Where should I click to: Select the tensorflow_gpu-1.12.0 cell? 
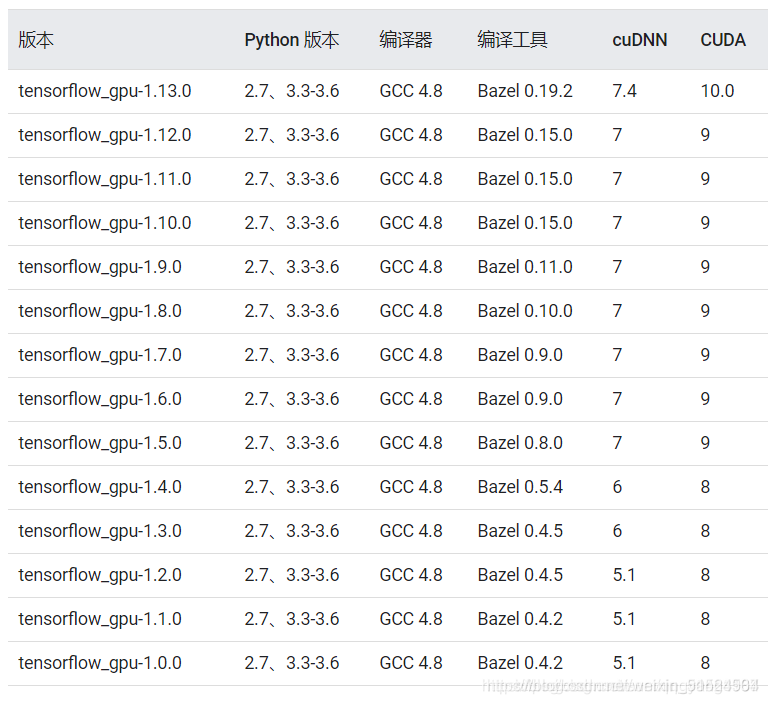pos(105,135)
